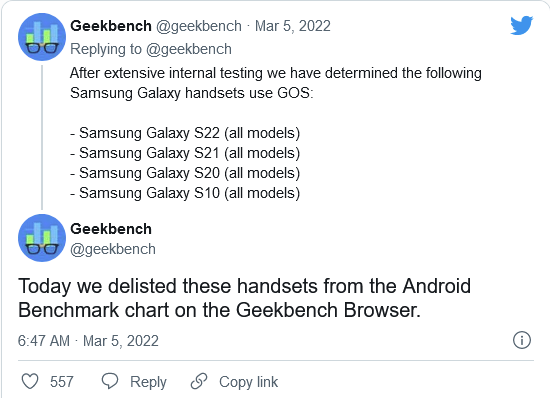The height and width of the screenshot is (398, 550).
Task: Like the tweet with the heart icon
Action: 30,381
